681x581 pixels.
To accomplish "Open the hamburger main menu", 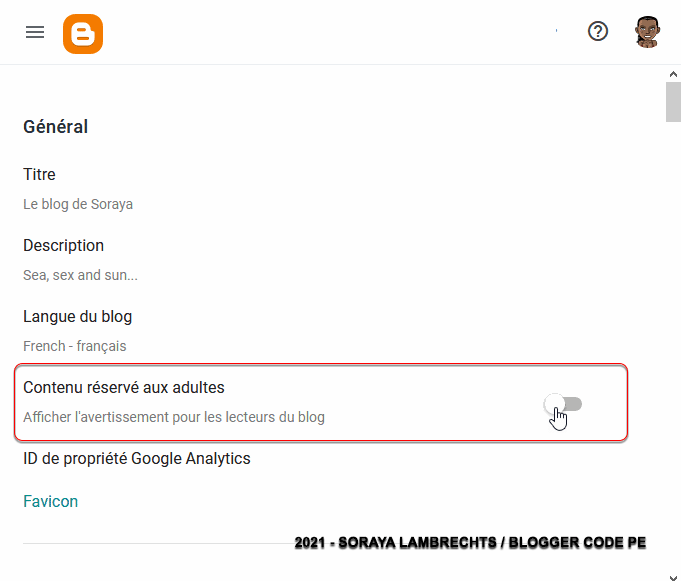I will (x=35, y=32).
